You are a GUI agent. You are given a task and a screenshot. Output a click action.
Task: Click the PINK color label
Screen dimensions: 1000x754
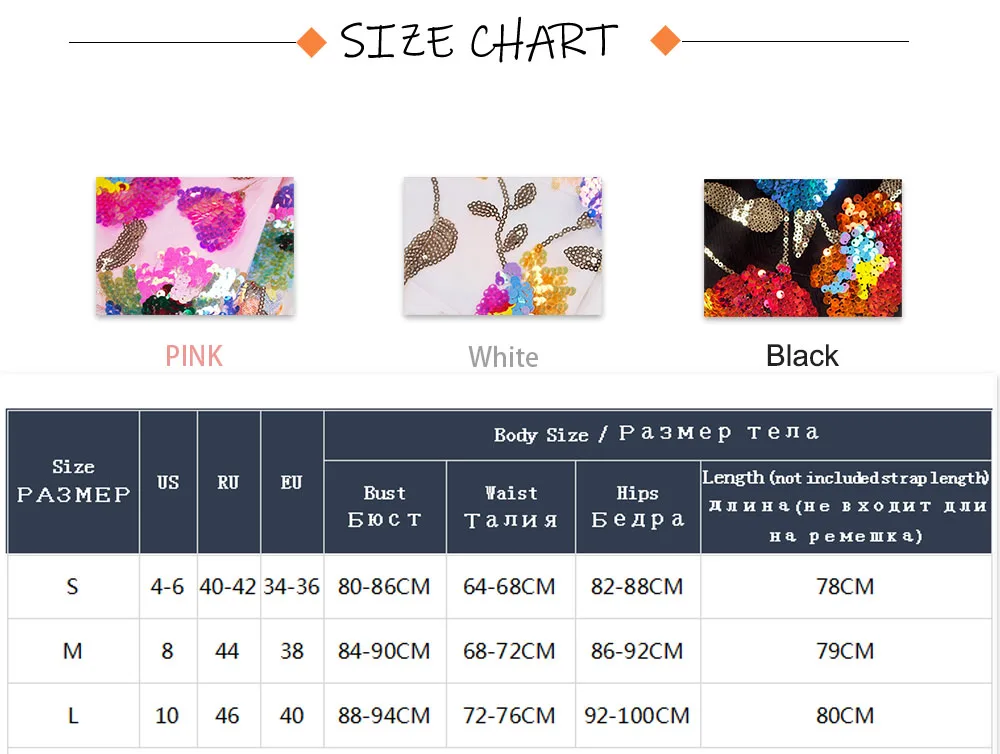[x=194, y=356]
